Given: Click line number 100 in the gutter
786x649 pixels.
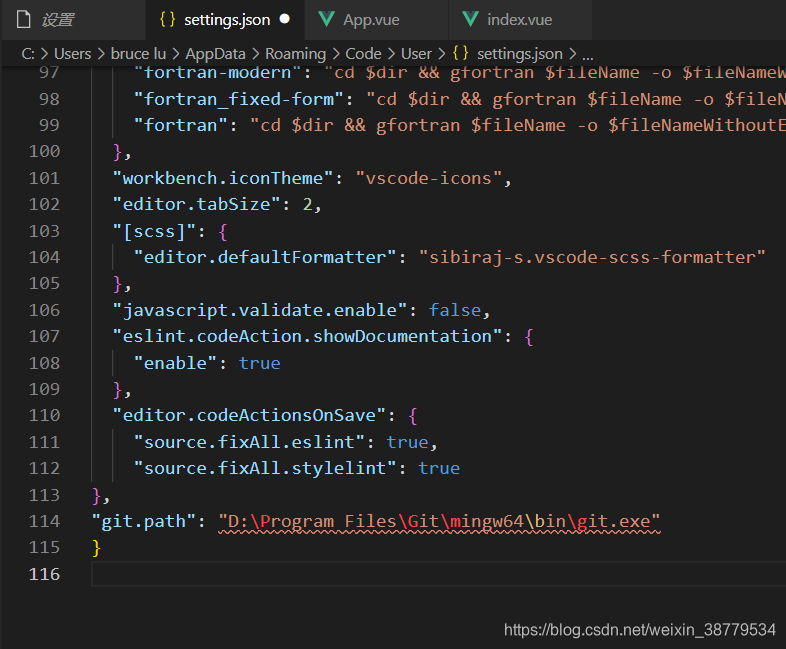Looking at the screenshot, I should [x=45, y=151].
